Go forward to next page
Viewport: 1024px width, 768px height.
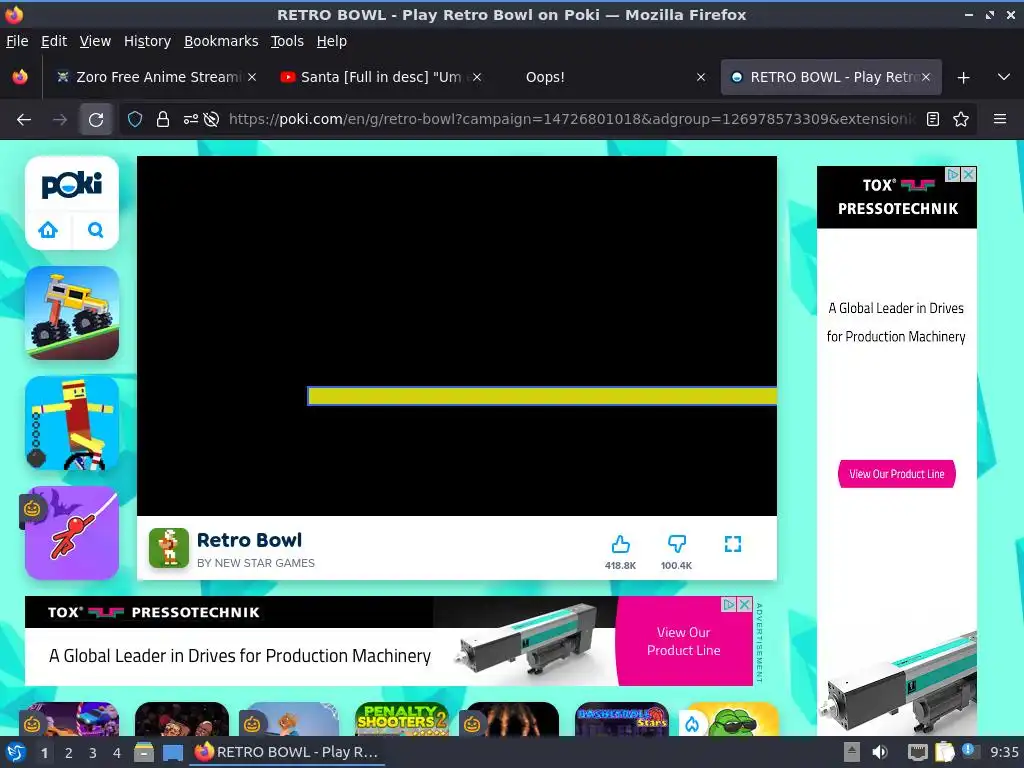coord(60,120)
